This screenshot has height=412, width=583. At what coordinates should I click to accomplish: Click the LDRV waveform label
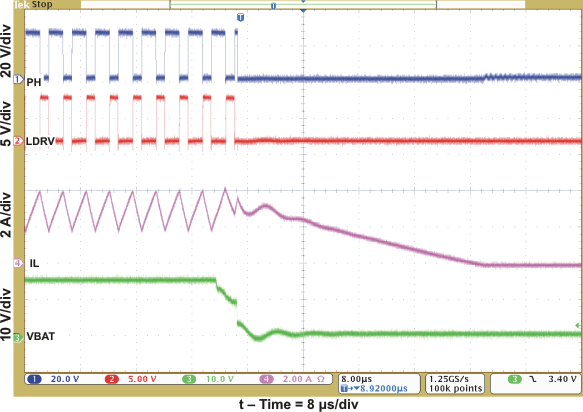[x=40, y=141]
